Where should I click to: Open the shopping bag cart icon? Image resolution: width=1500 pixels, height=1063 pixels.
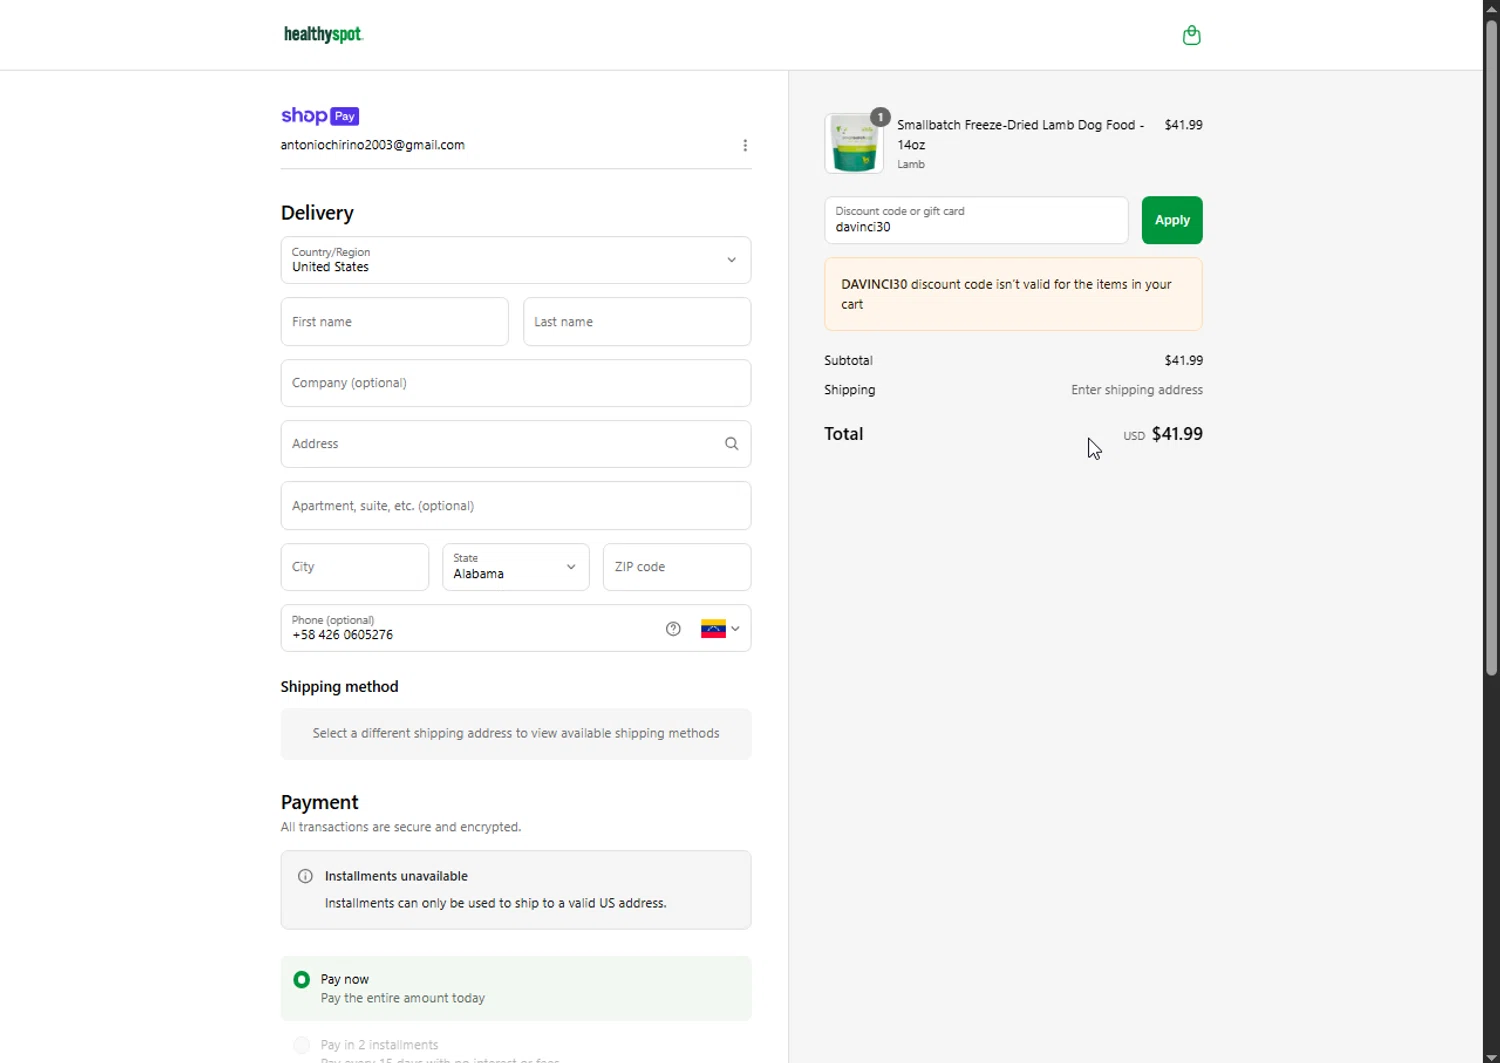1191,35
